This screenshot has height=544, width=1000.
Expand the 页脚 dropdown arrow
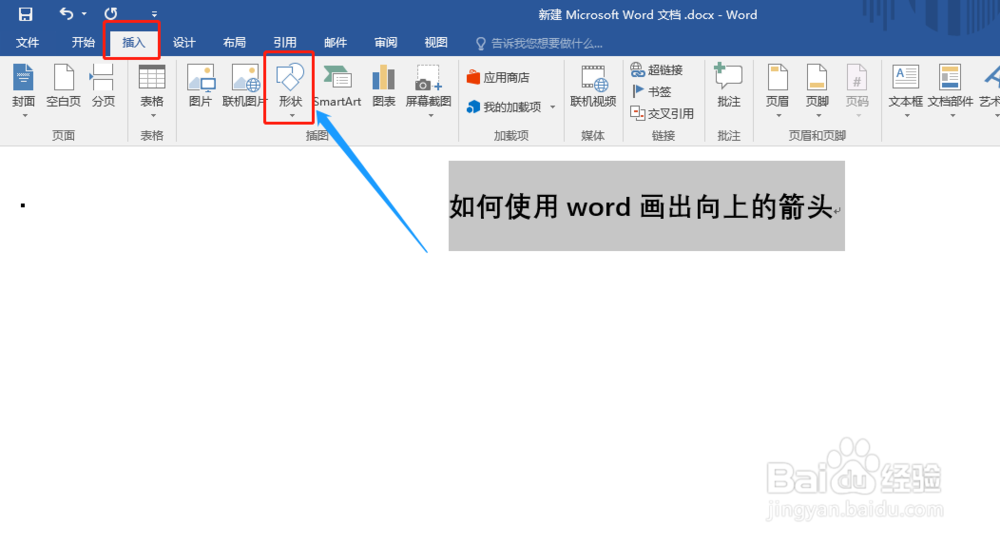pos(819,116)
